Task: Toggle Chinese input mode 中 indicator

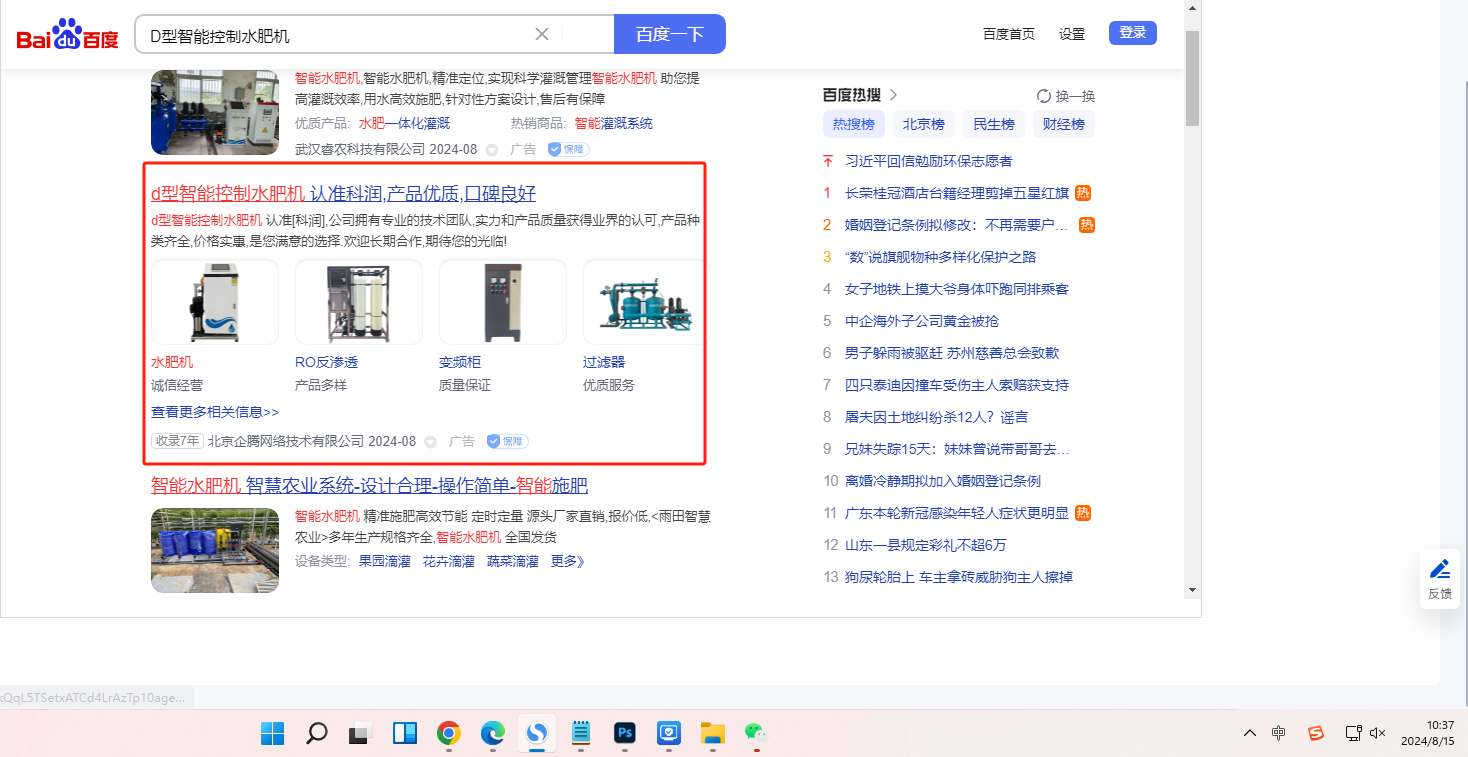Action: point(1279,733)
